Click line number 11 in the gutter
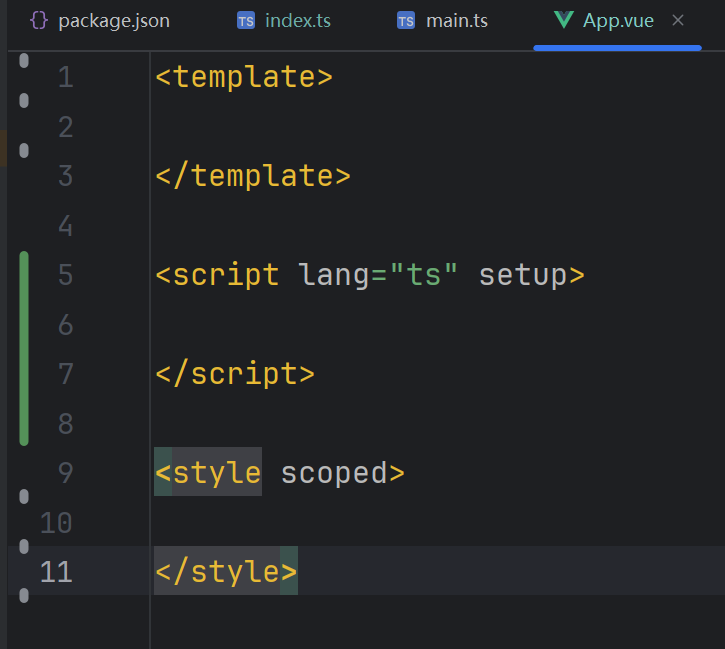 (56, 572)
